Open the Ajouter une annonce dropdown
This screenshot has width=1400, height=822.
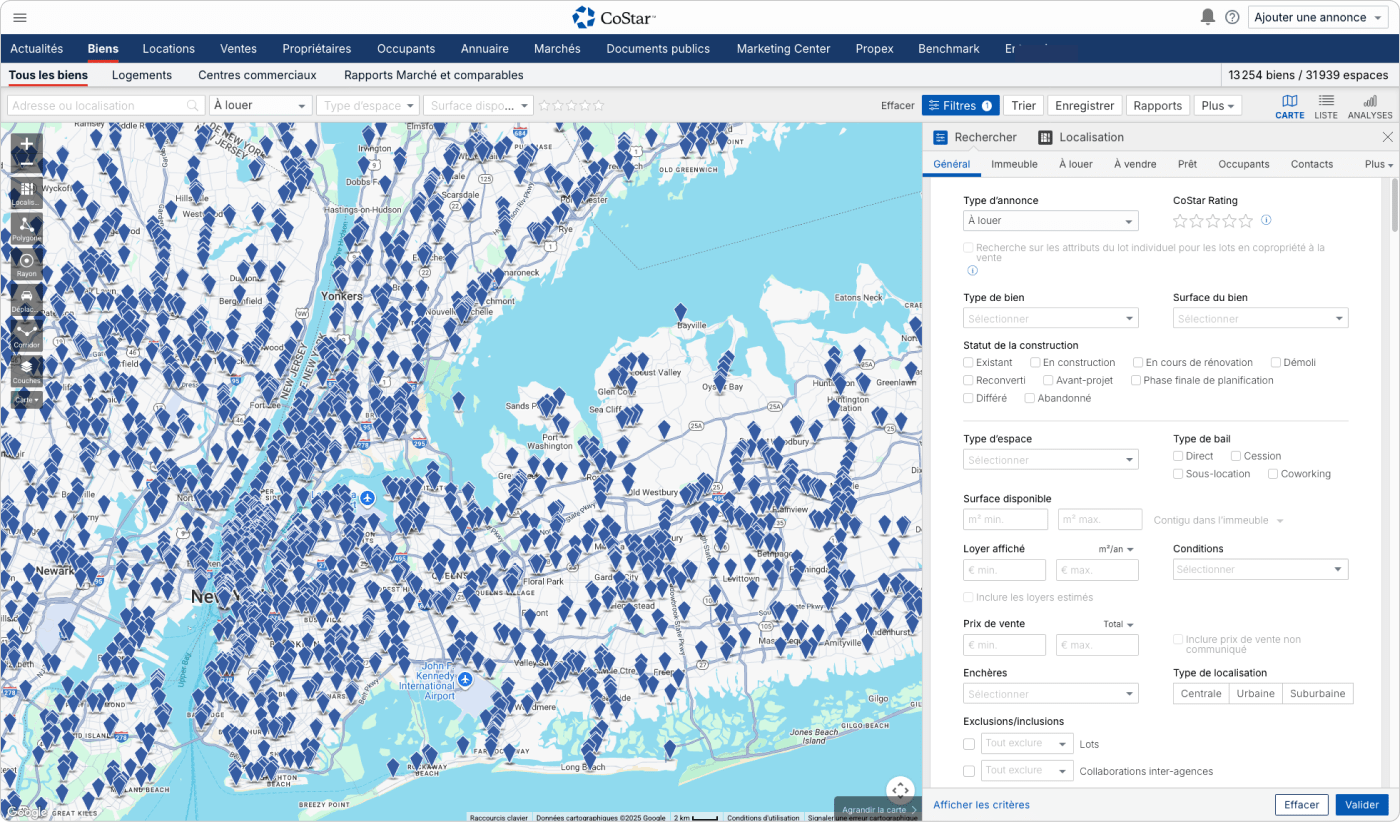tap(1317, 17)
